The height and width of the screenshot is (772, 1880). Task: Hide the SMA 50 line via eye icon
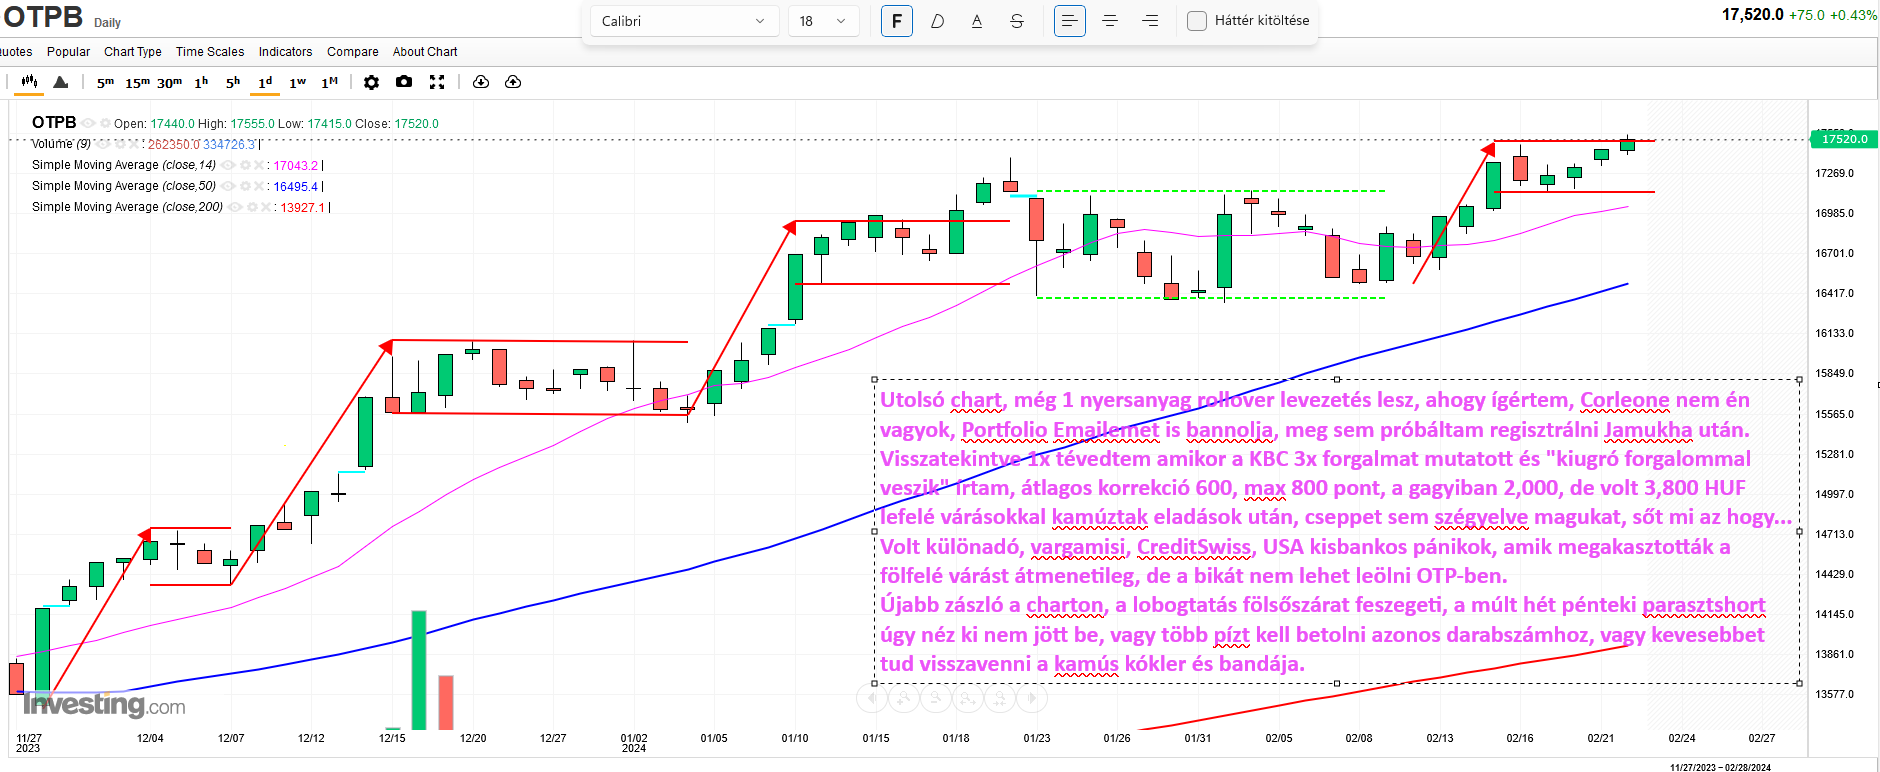tap(228, 186)
